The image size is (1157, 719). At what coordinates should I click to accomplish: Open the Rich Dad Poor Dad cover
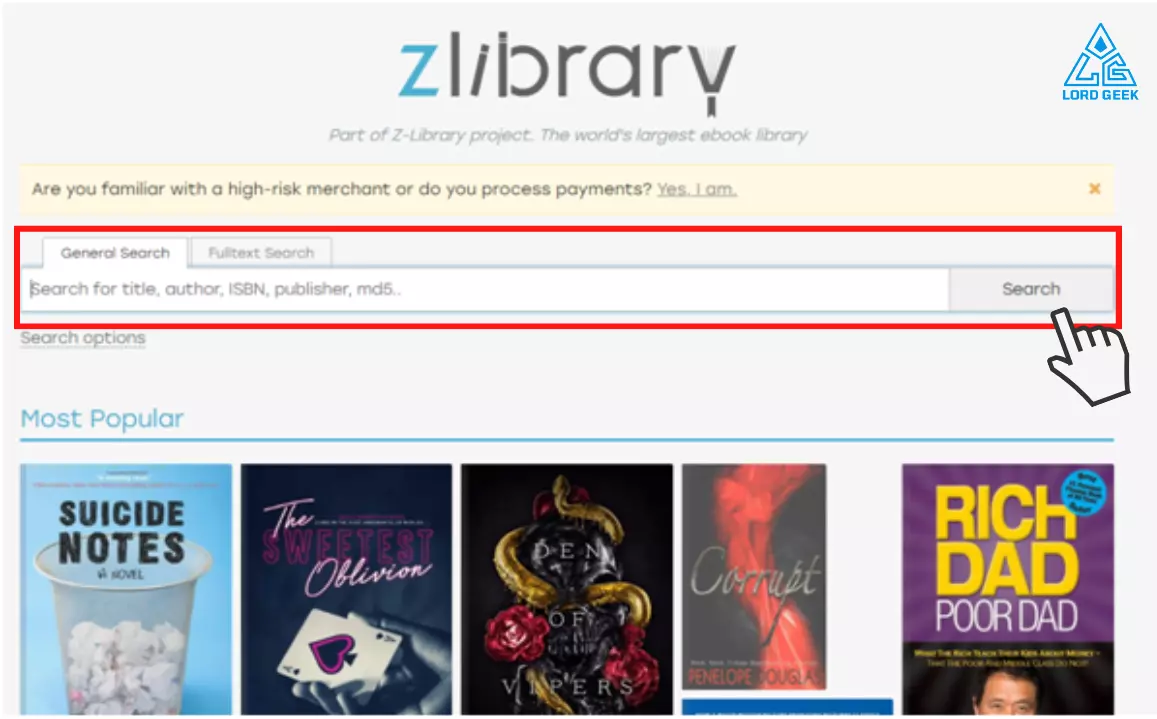coord(1007,589)
